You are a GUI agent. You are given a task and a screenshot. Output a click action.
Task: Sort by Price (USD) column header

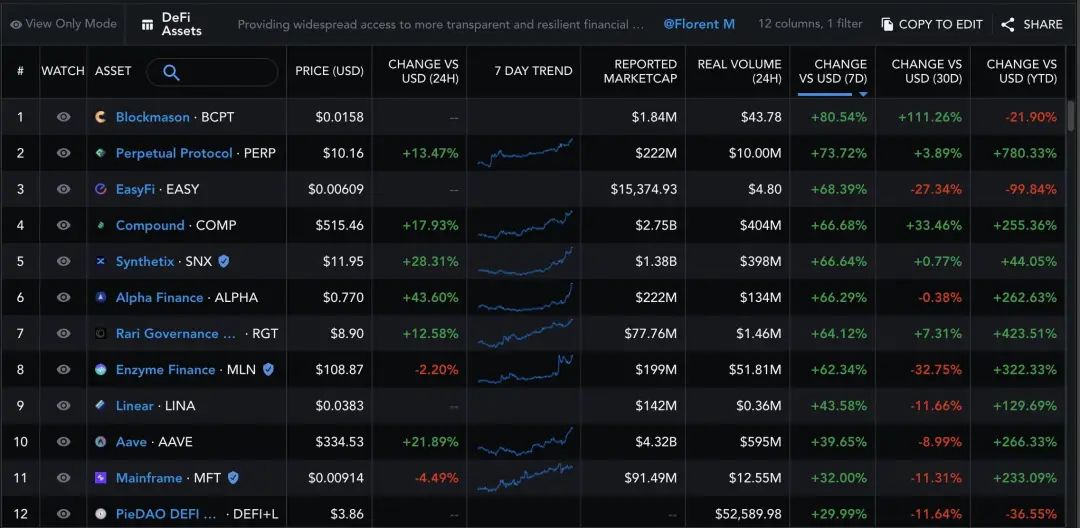[329, 71]
